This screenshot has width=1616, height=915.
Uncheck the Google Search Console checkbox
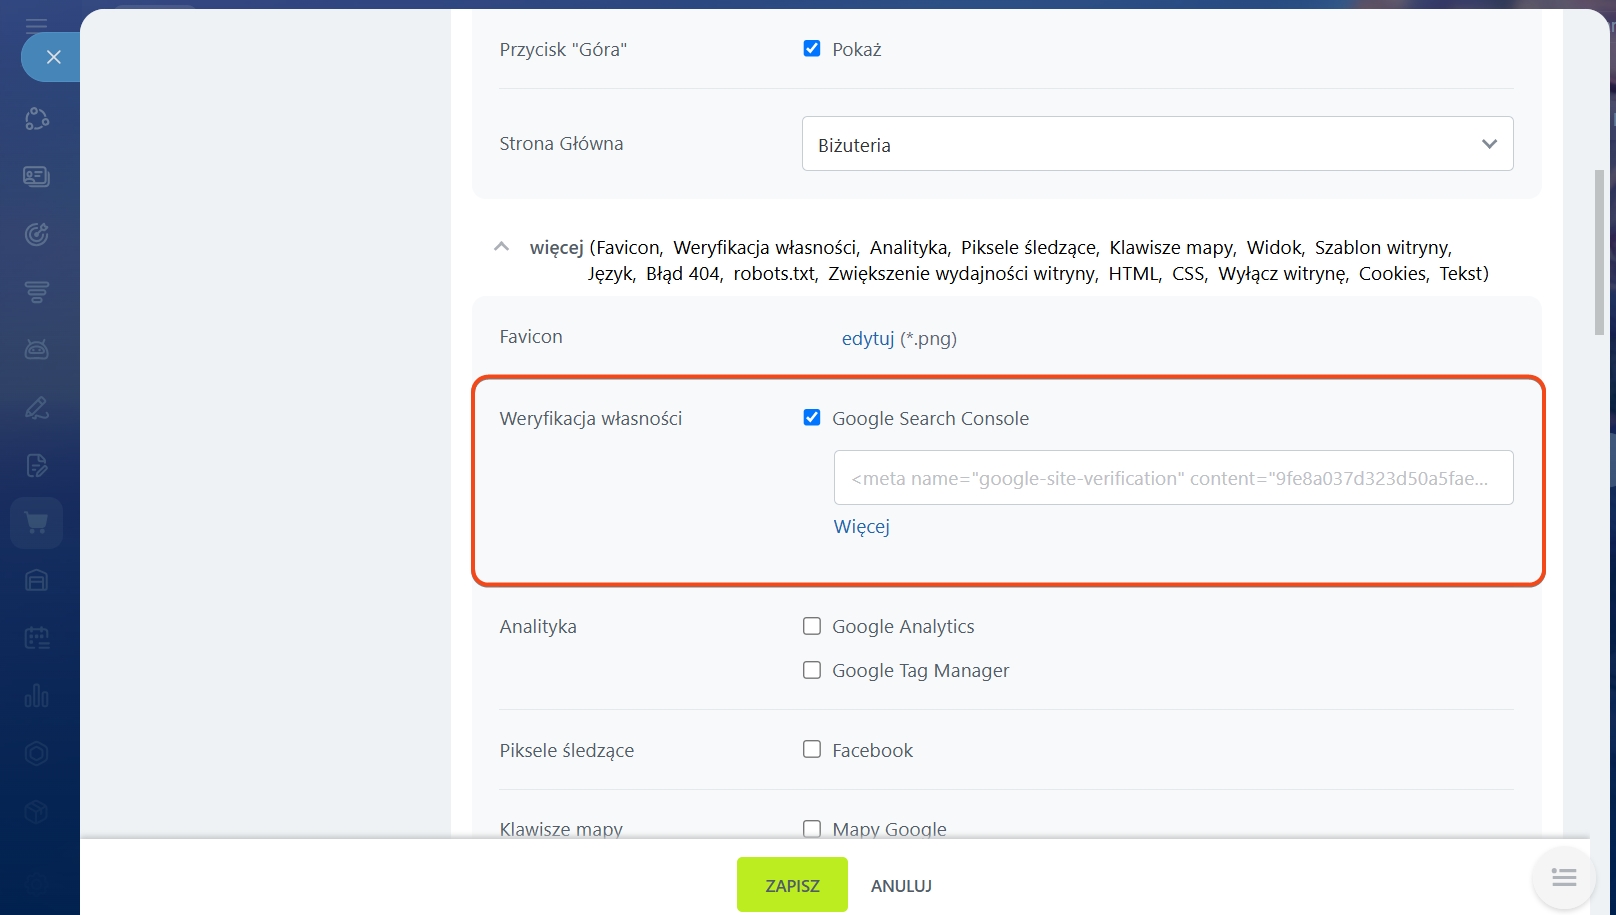[812, 418]
